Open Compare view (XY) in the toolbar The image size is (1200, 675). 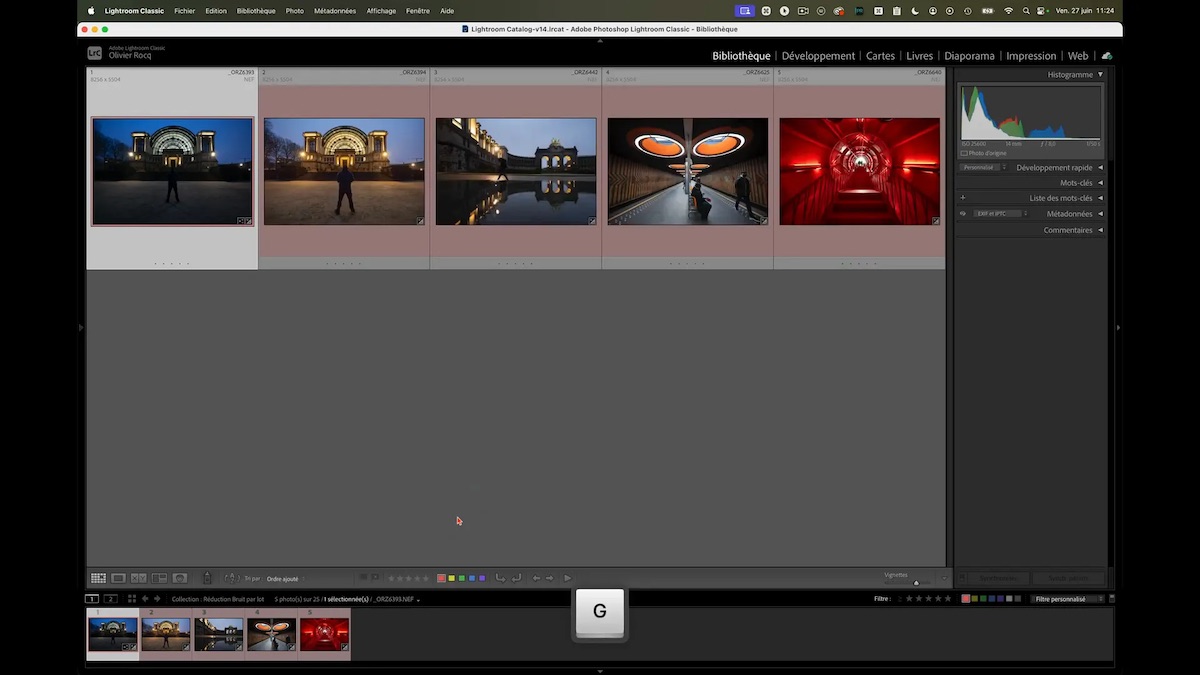[138, 578]
